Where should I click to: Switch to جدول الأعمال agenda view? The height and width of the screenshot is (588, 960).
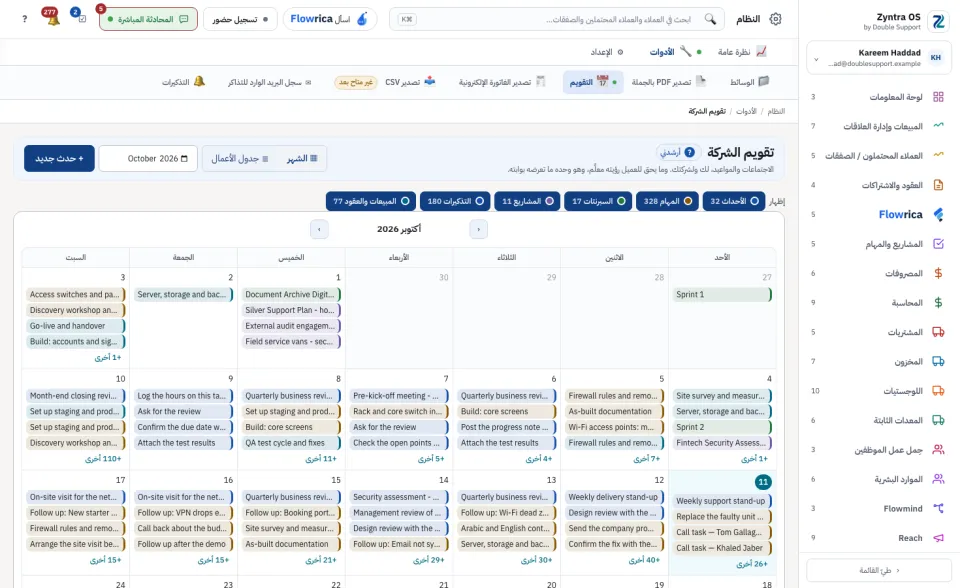[240, 159]
